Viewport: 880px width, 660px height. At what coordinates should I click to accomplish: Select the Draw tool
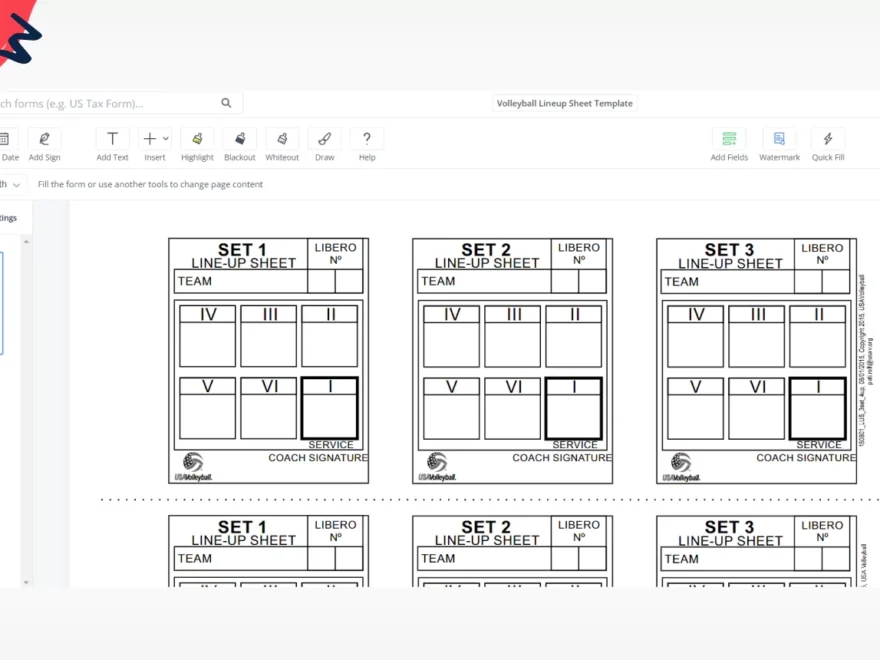(x=324, y=145)
